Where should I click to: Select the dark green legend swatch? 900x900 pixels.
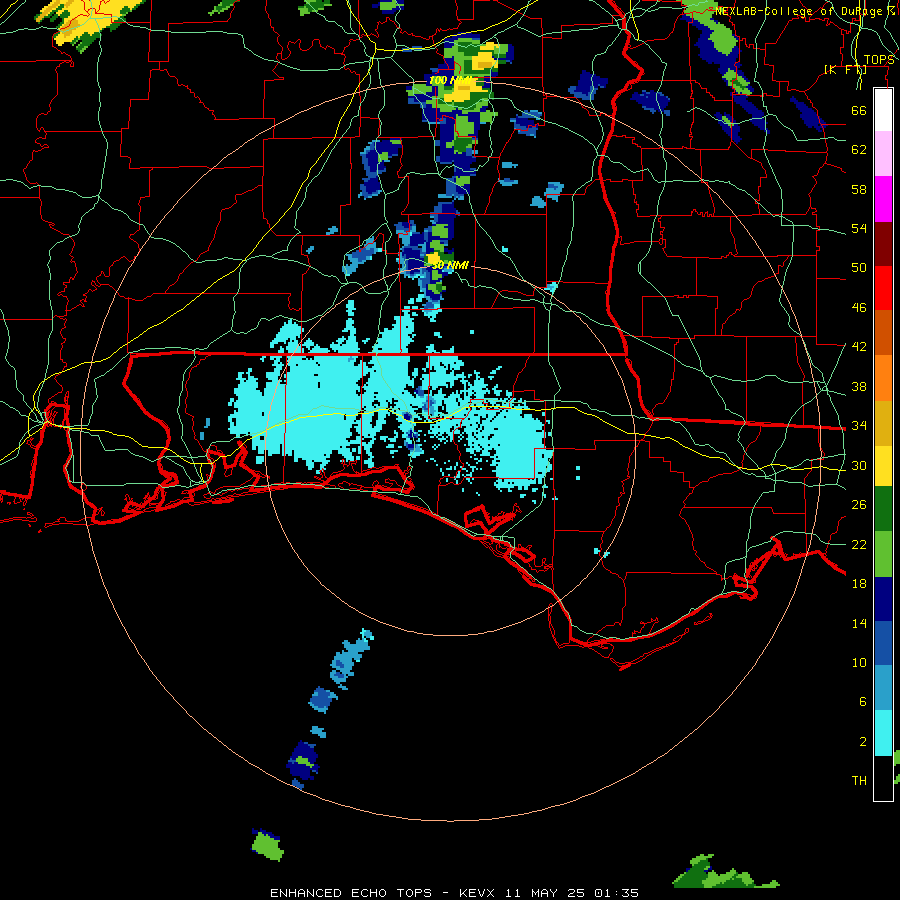click(x=883, y=508)
